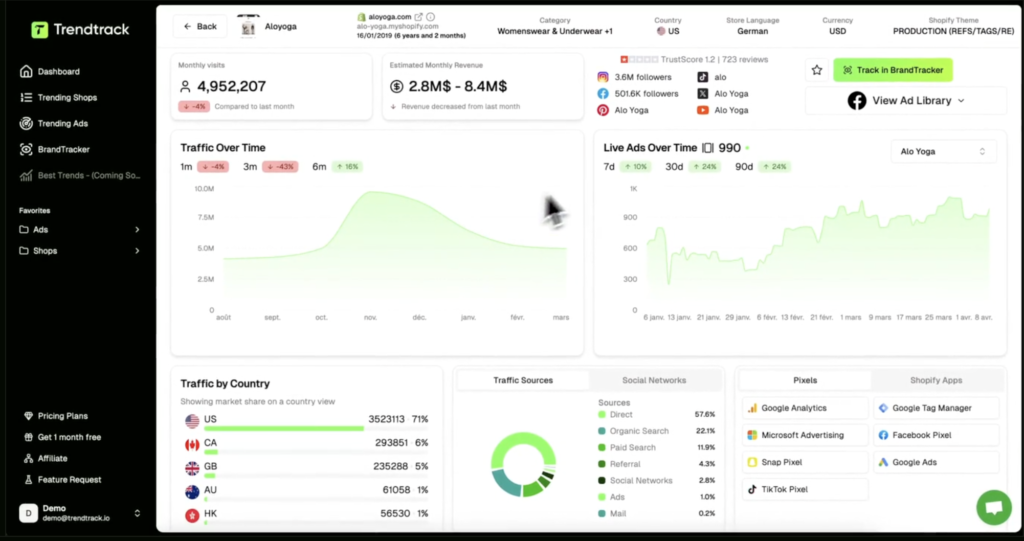This screenshot has height=541, width=1024.
Task: Click Facebook Pixel entry
Action: 936,435
